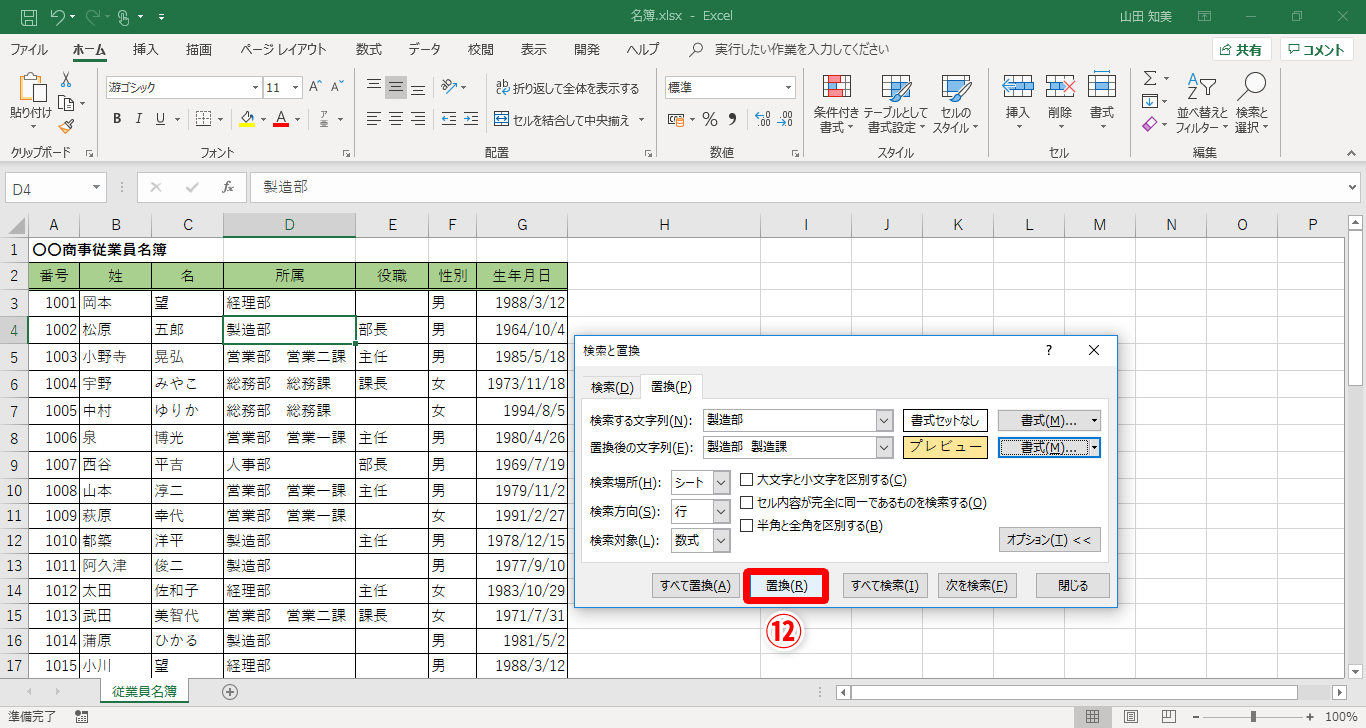Switch to the データ ribbon tab
Screen dimensions: 1366x728
pos(424,49)
